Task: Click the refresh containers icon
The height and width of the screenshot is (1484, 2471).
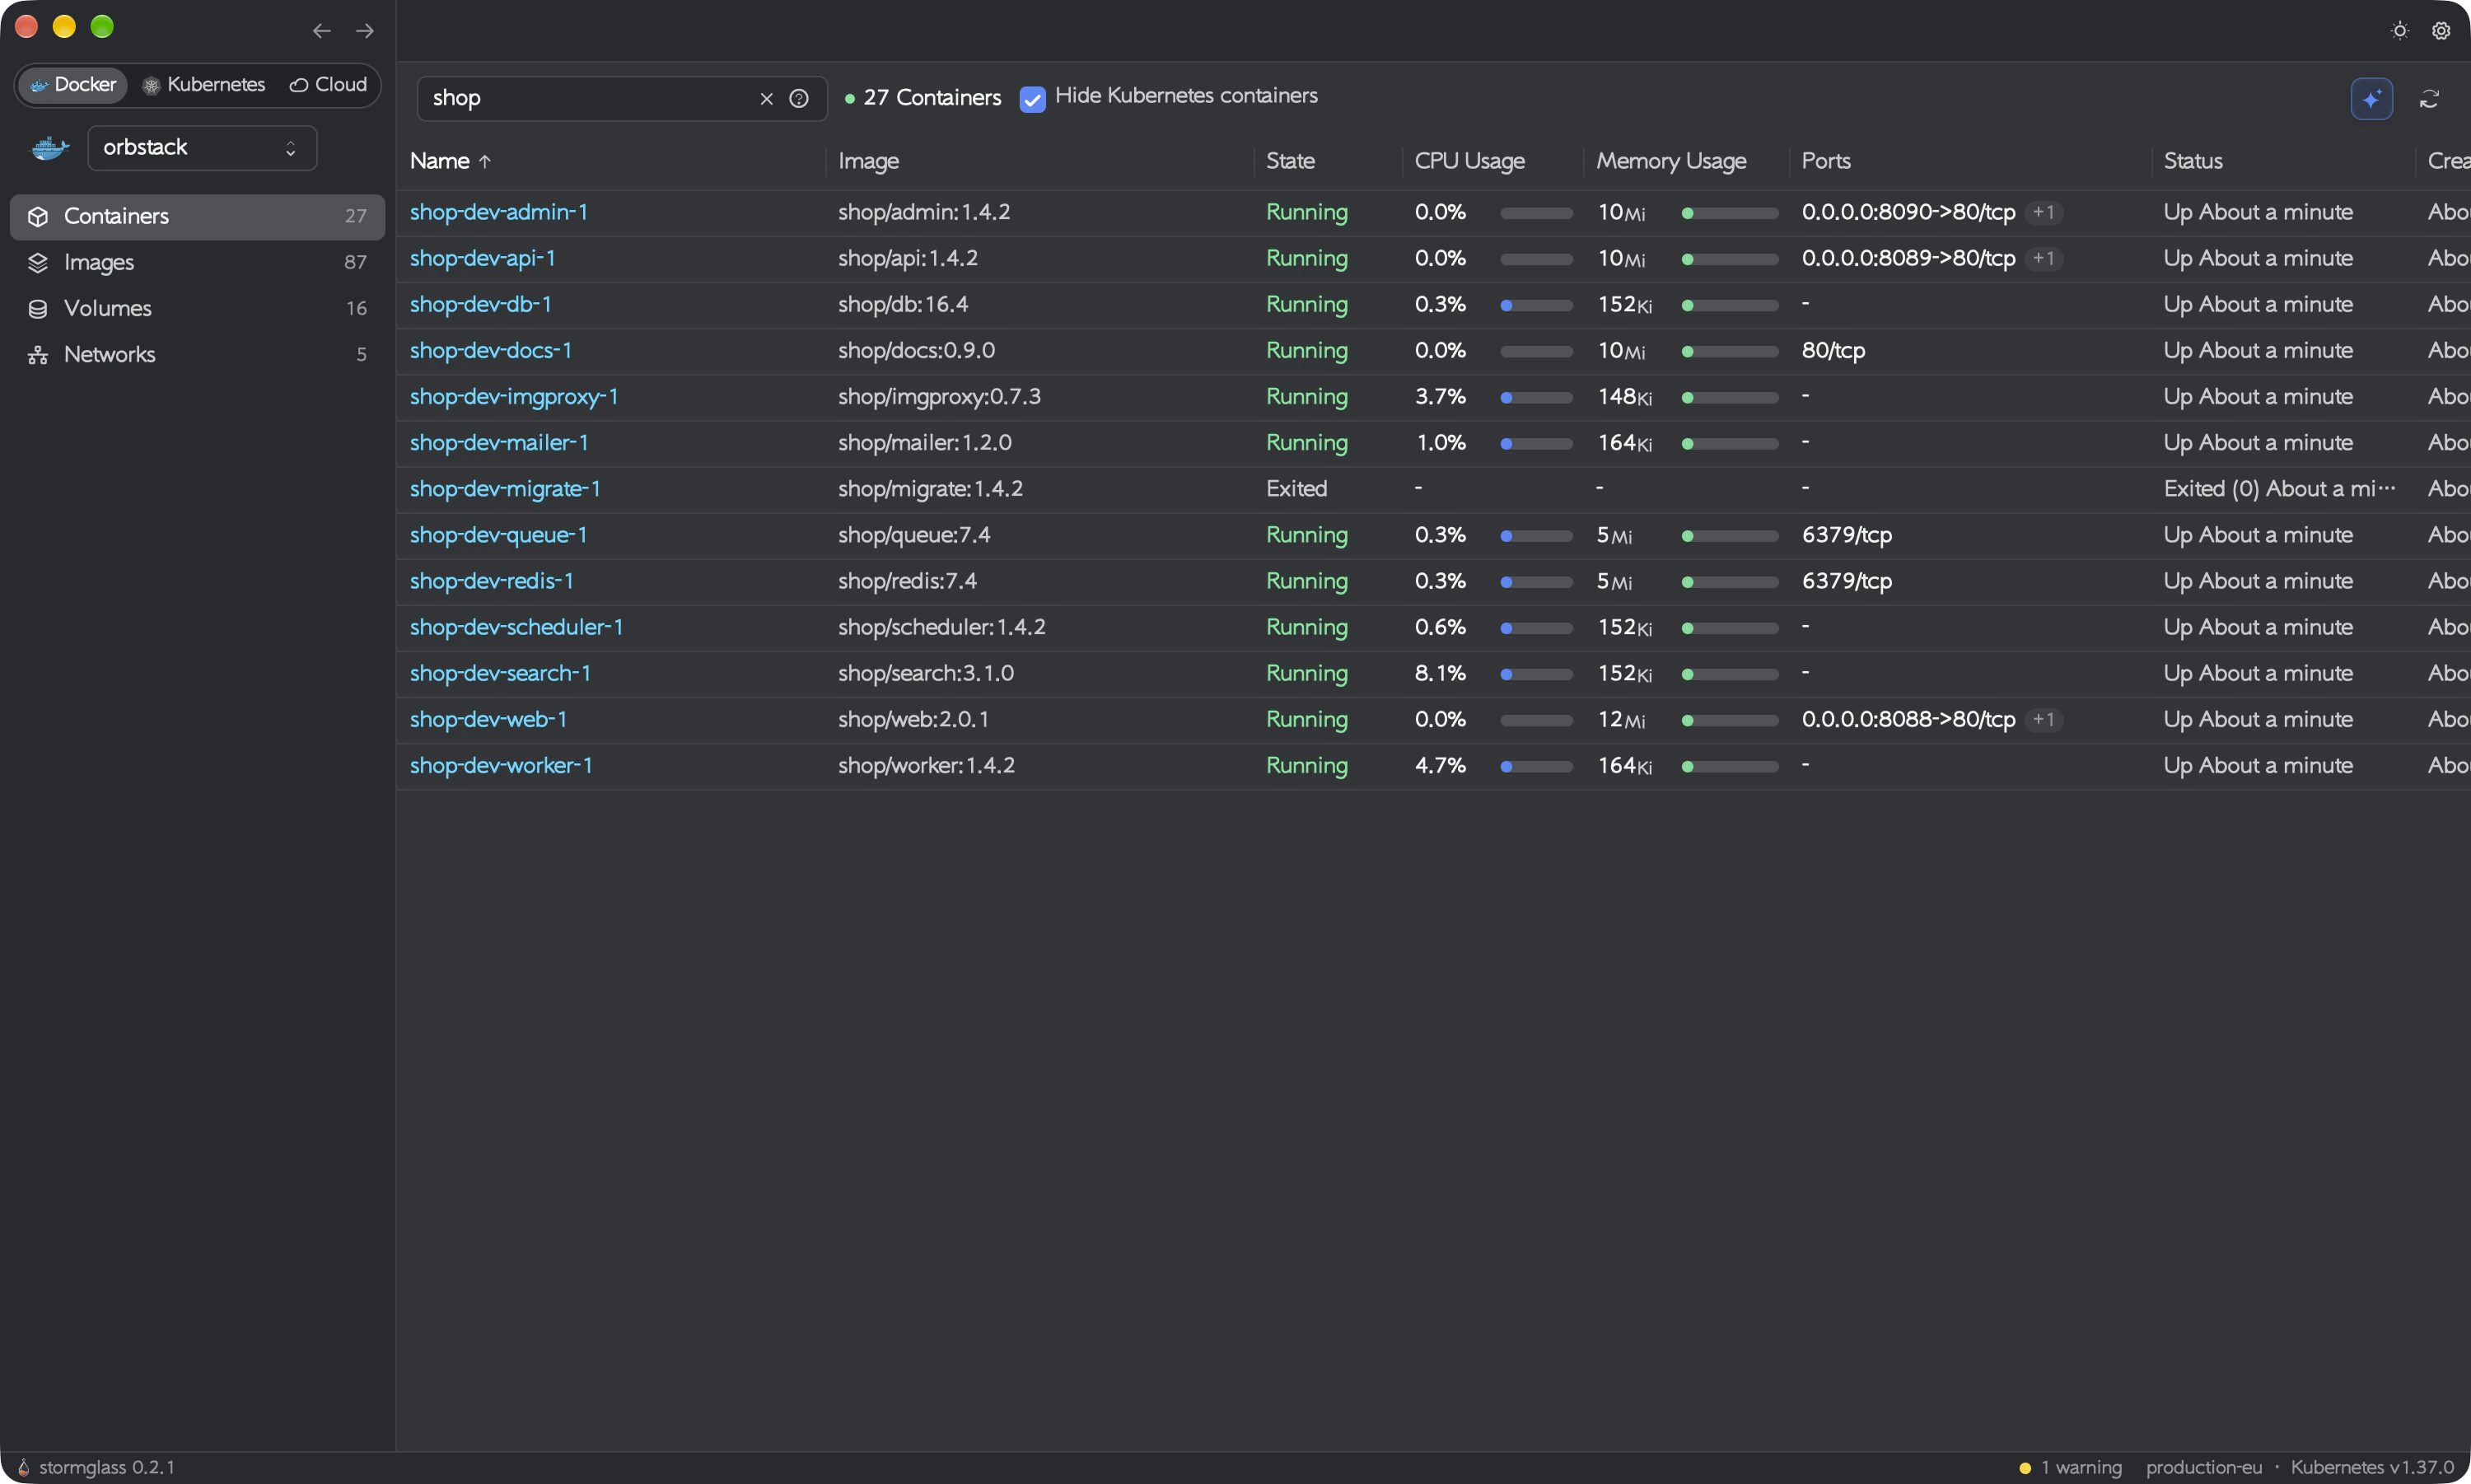Action: click(2429, 98)
